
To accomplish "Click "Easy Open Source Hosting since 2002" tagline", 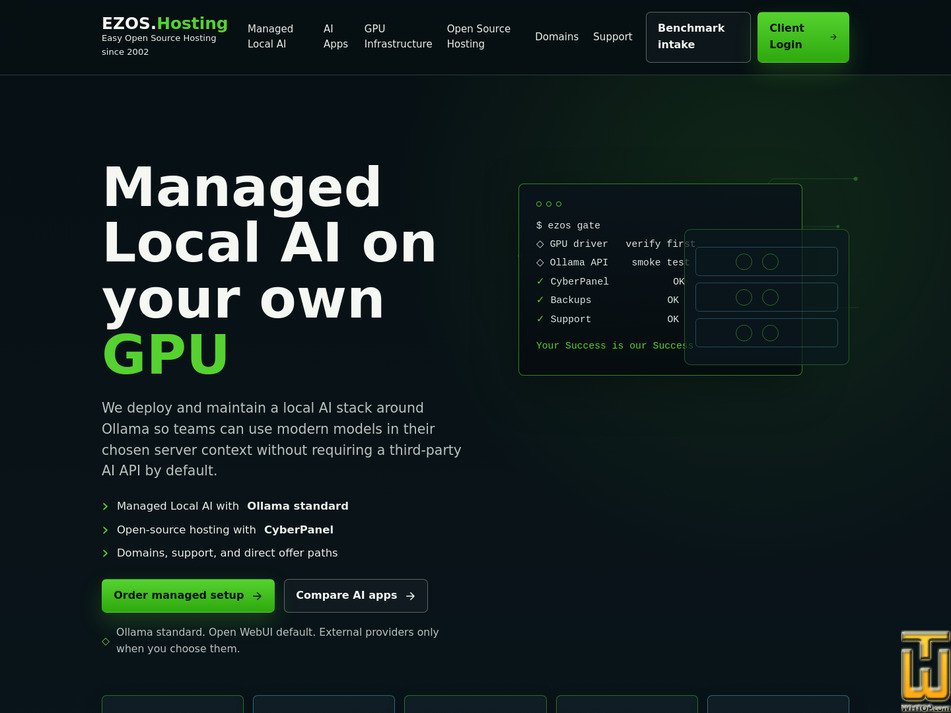I will pos(159,45).
